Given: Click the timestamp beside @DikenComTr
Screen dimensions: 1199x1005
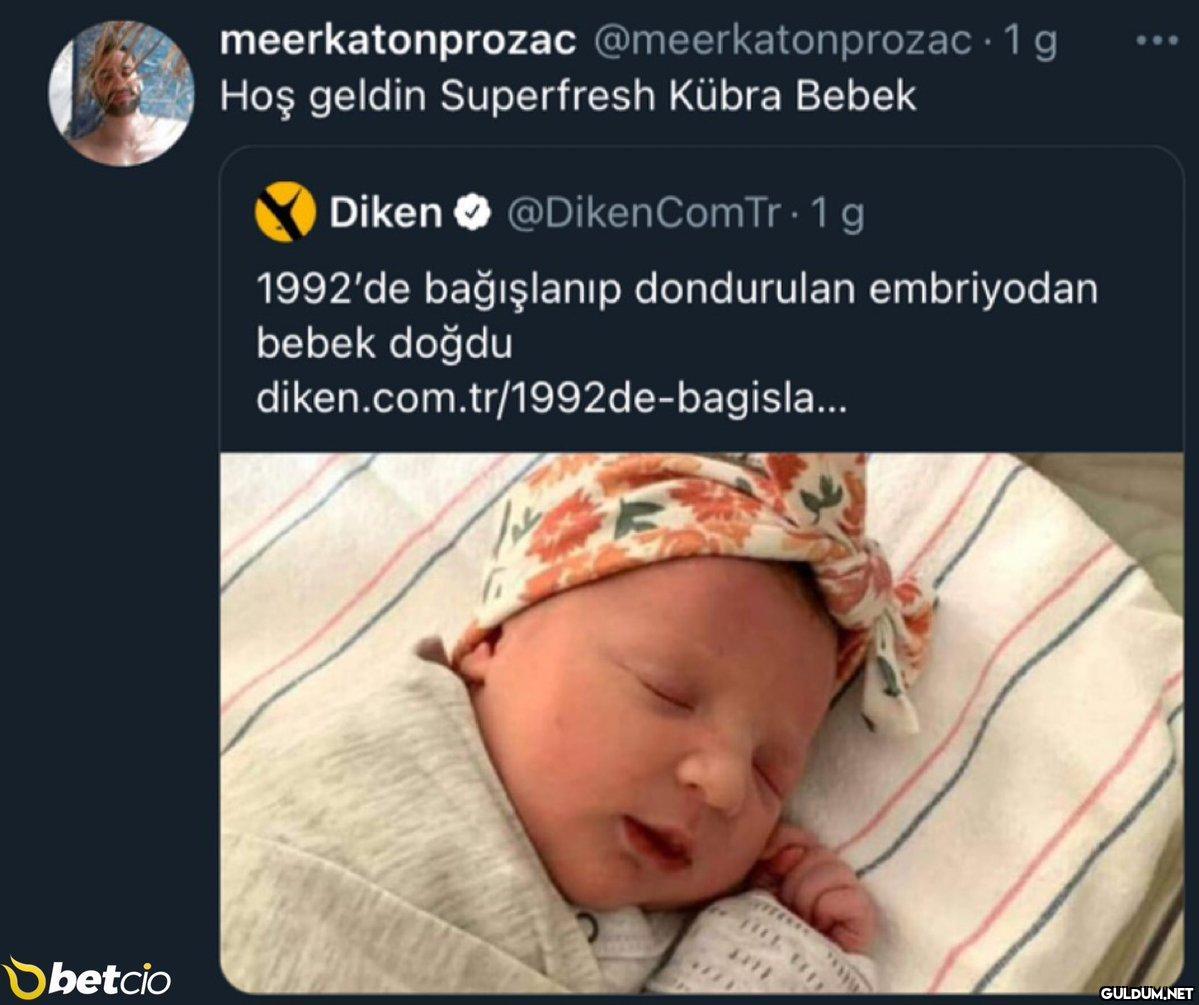Looking at the screenshot, I should (838, 214).
